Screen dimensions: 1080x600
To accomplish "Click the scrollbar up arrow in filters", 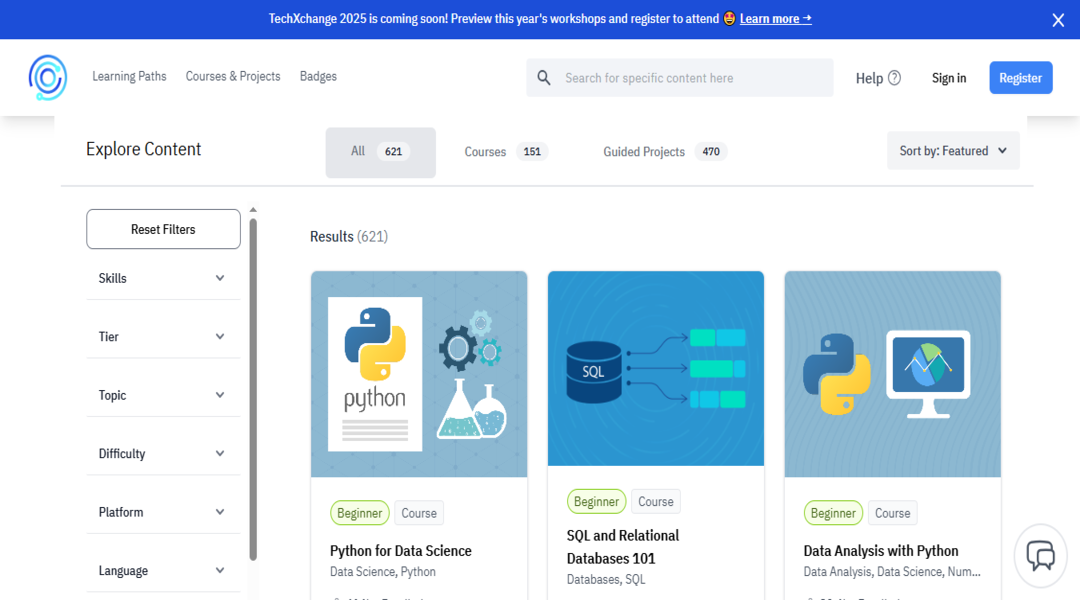I will pyautogui.click(x=253, y=209).
